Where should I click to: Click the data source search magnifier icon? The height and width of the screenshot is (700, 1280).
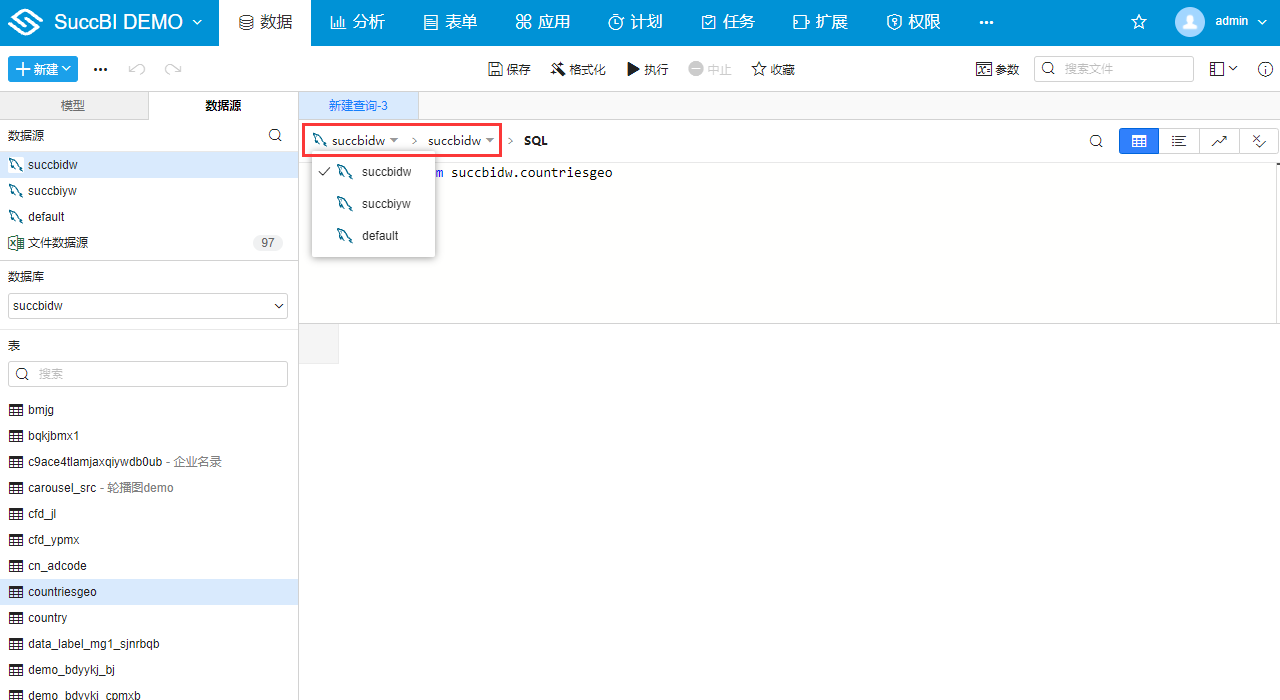tap(275, 135)
